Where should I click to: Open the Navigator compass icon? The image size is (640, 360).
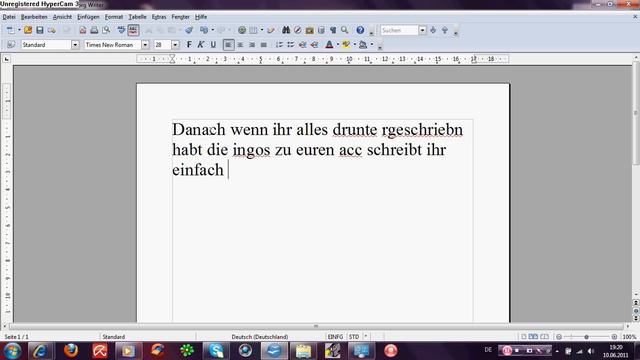(298, 30)
